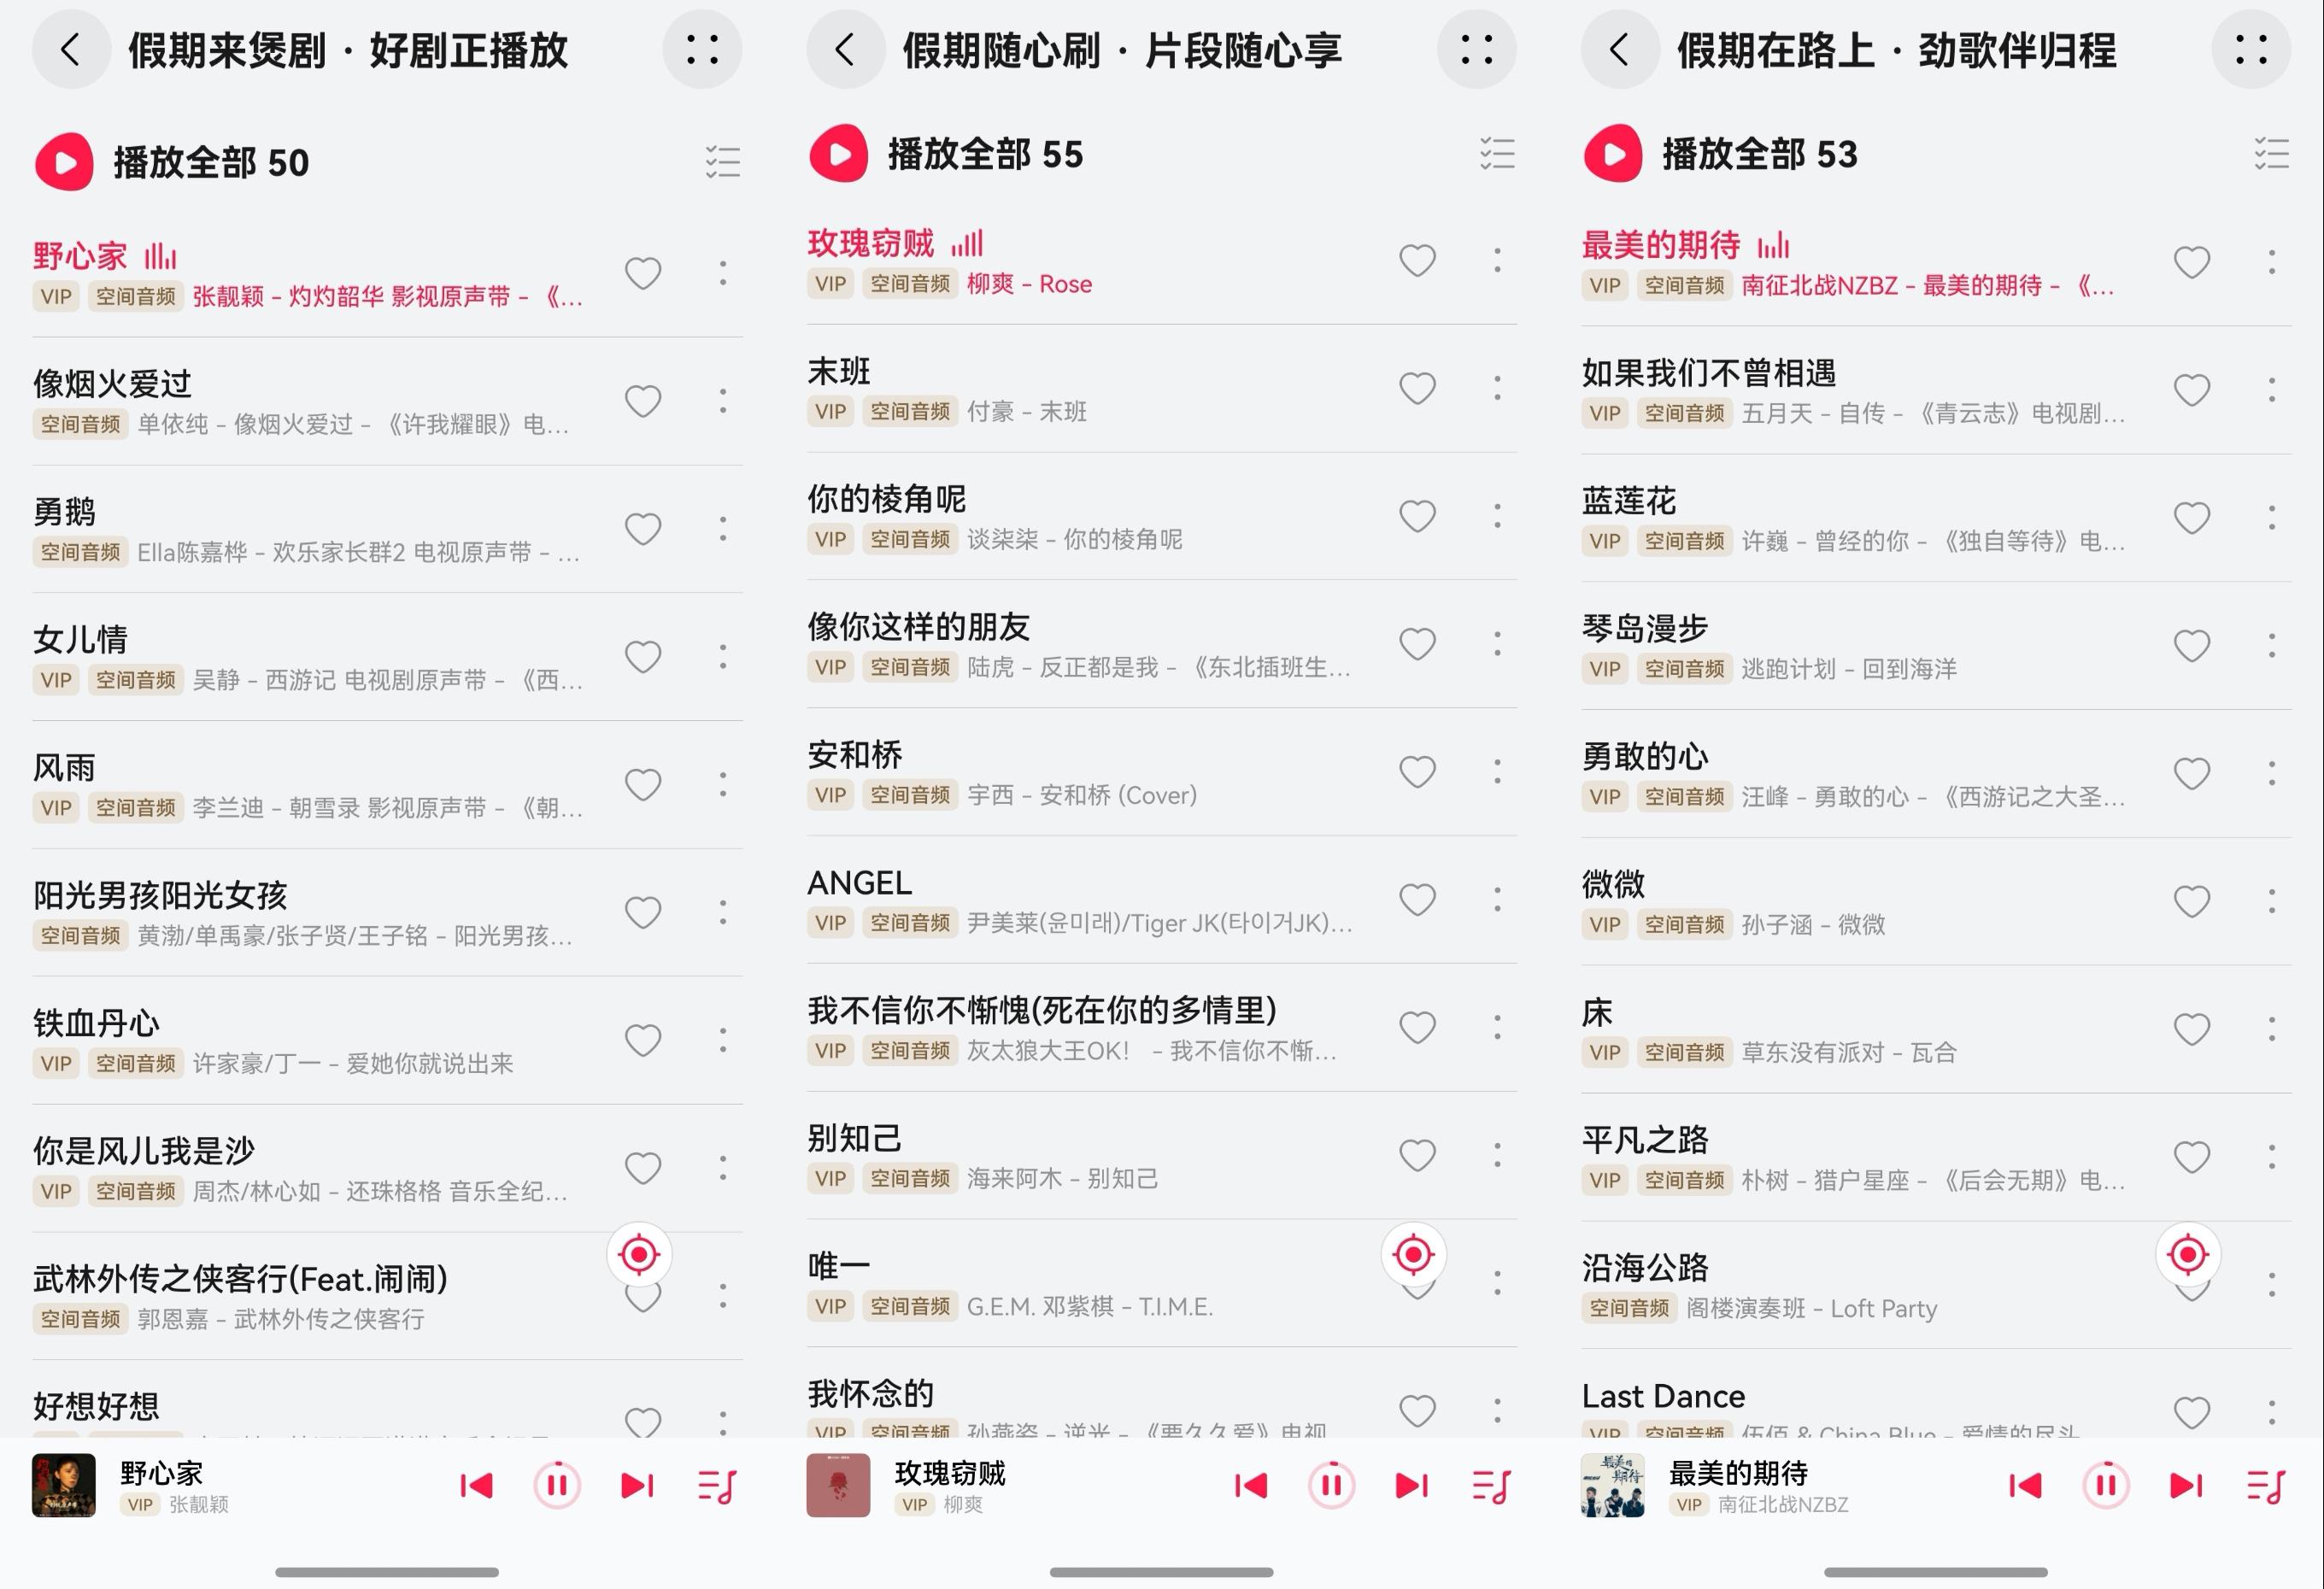The height and width of the screenshot is (1589, 2324).
Task: Like the song 像烟火爱过
Action: tap(643, 401)
